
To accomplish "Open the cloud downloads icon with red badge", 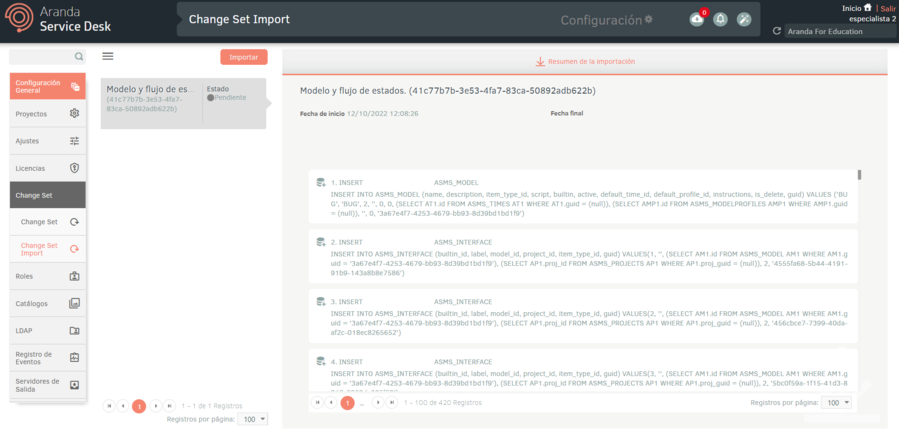I will point(697,19).
